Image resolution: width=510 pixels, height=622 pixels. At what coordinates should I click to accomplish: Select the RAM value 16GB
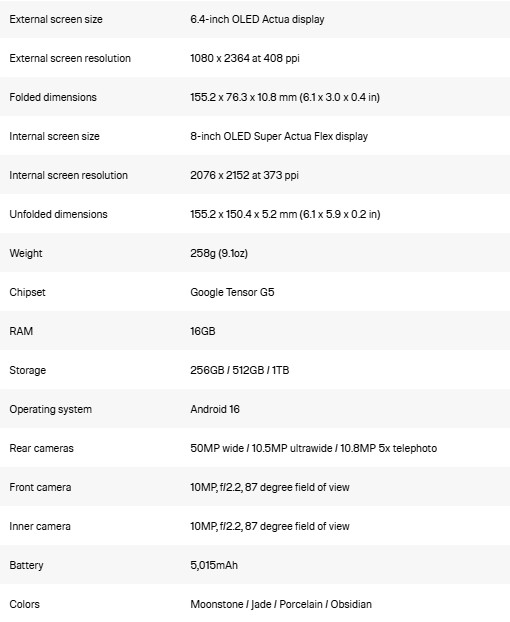pyautogui.click(x=203, y=331)
